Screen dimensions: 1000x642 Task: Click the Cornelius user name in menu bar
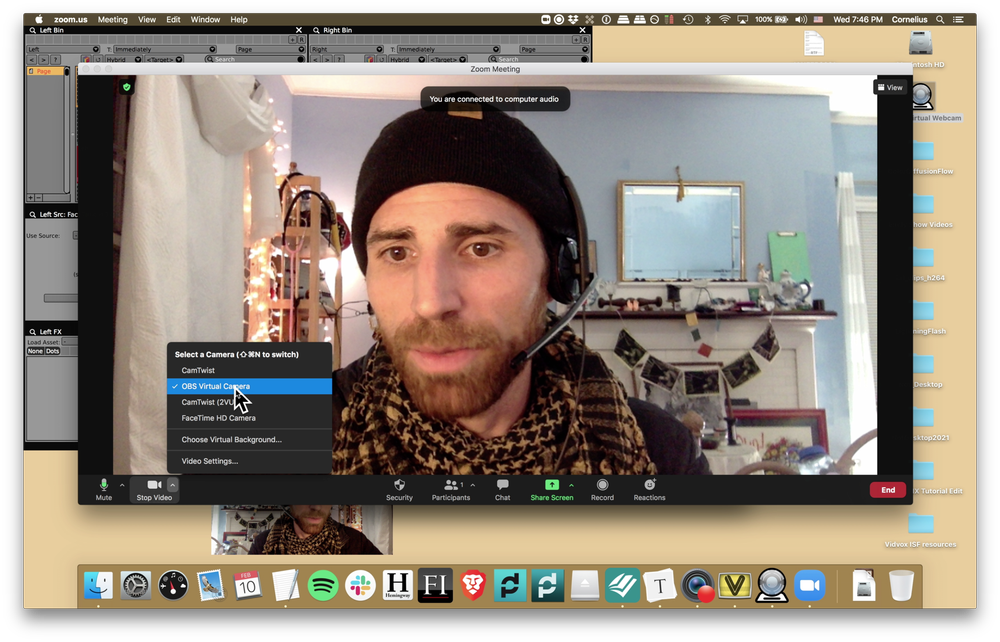tap(909, 20)
